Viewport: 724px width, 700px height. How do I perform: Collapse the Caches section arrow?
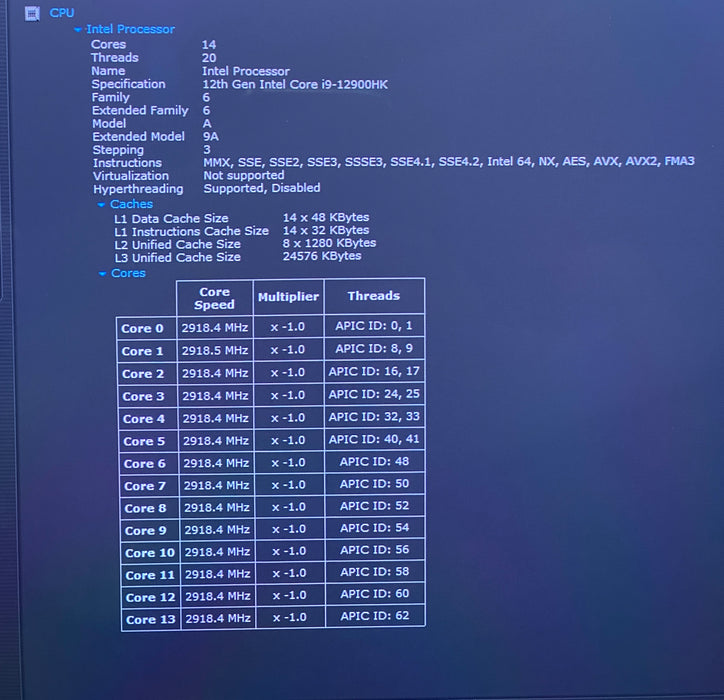point(101,205)
